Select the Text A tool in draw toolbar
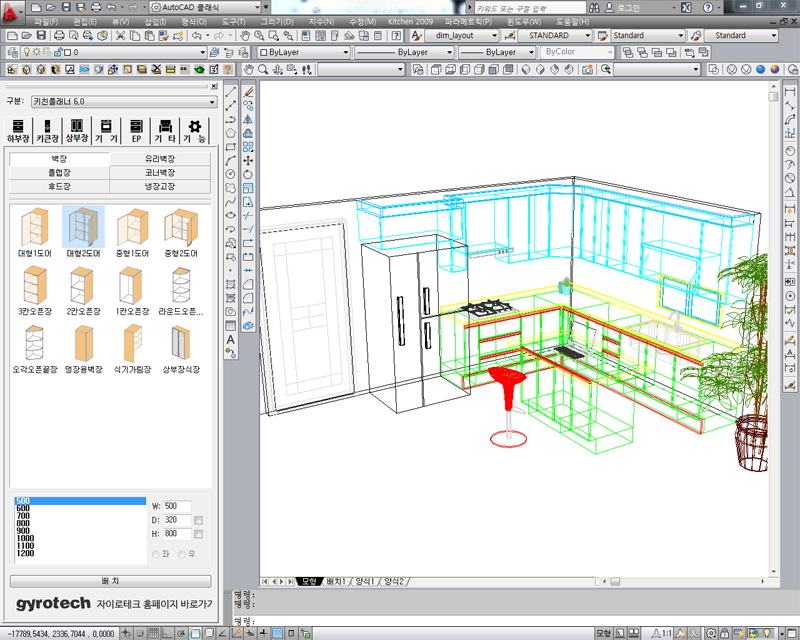The image size is (800, 640). pyautogui.click(x=231, y=339)
